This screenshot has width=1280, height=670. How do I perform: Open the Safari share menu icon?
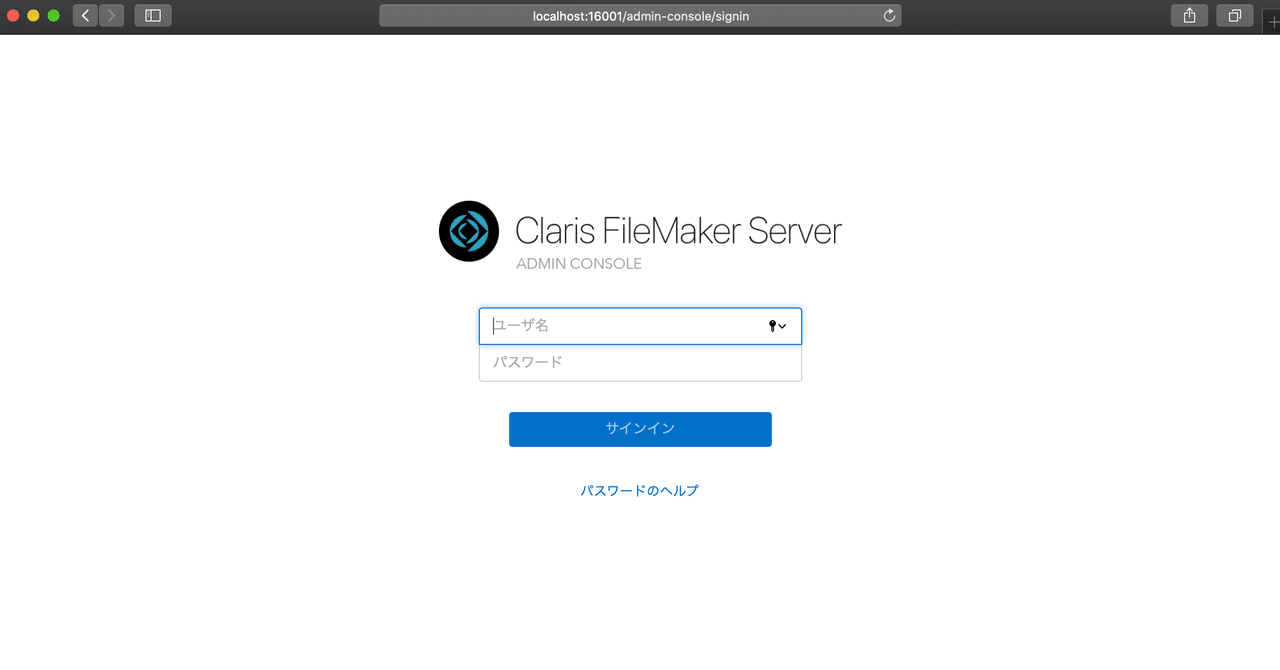(1189, 16)
